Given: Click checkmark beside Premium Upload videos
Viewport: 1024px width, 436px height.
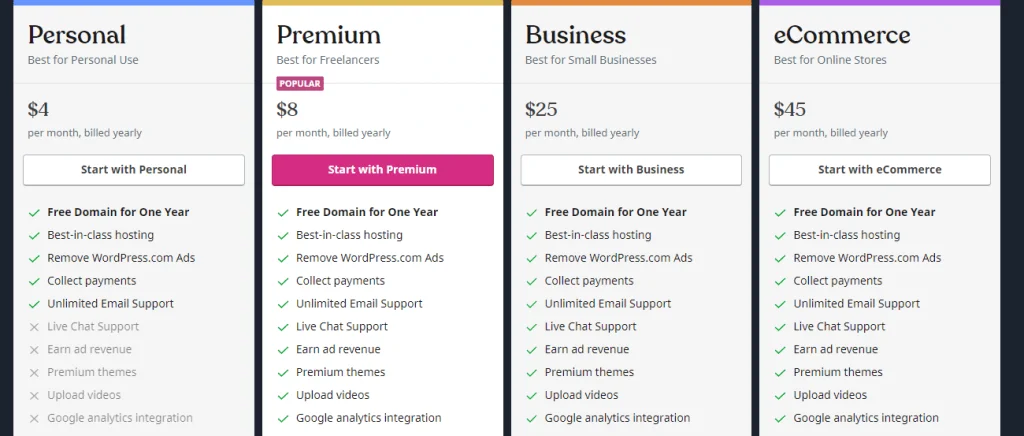Looking at the screenshot, I should (x=283, y=396).
